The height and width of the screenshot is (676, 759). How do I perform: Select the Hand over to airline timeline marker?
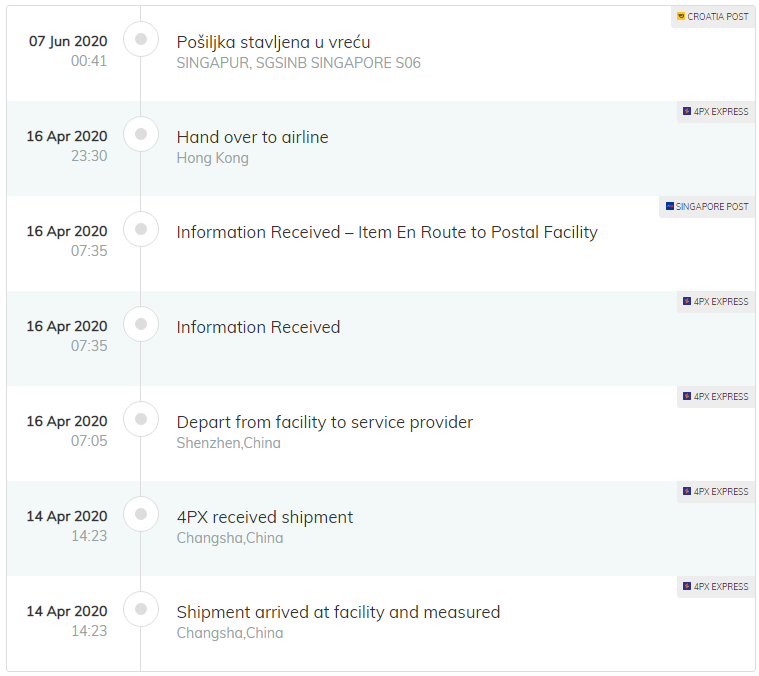point(141,134)
